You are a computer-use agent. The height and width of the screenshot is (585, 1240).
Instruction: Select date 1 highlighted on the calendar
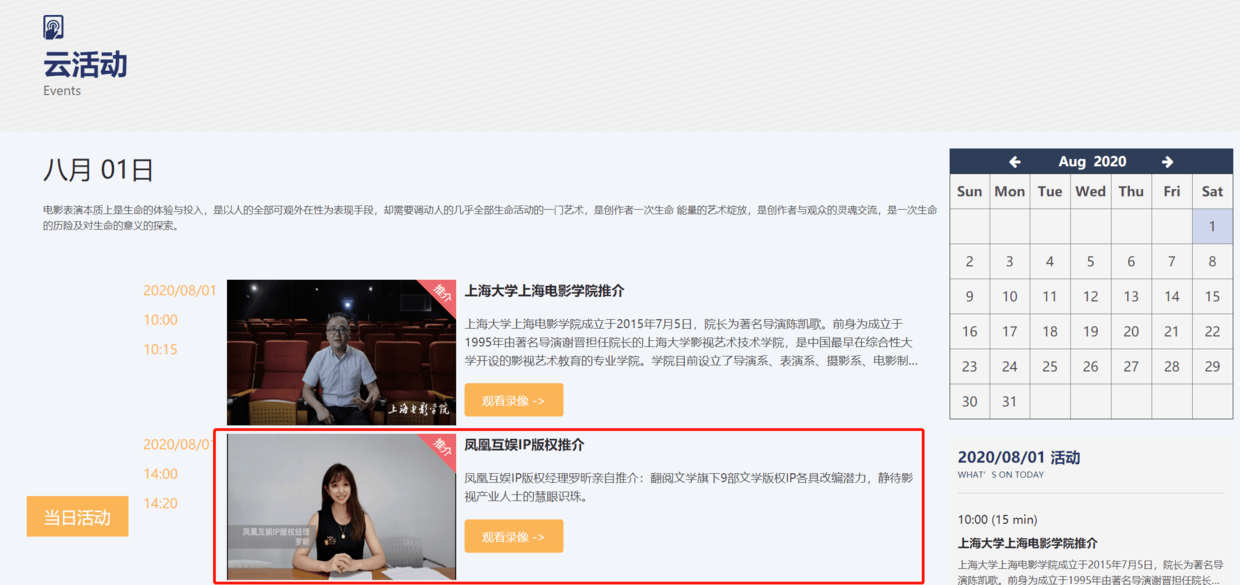1212,226
